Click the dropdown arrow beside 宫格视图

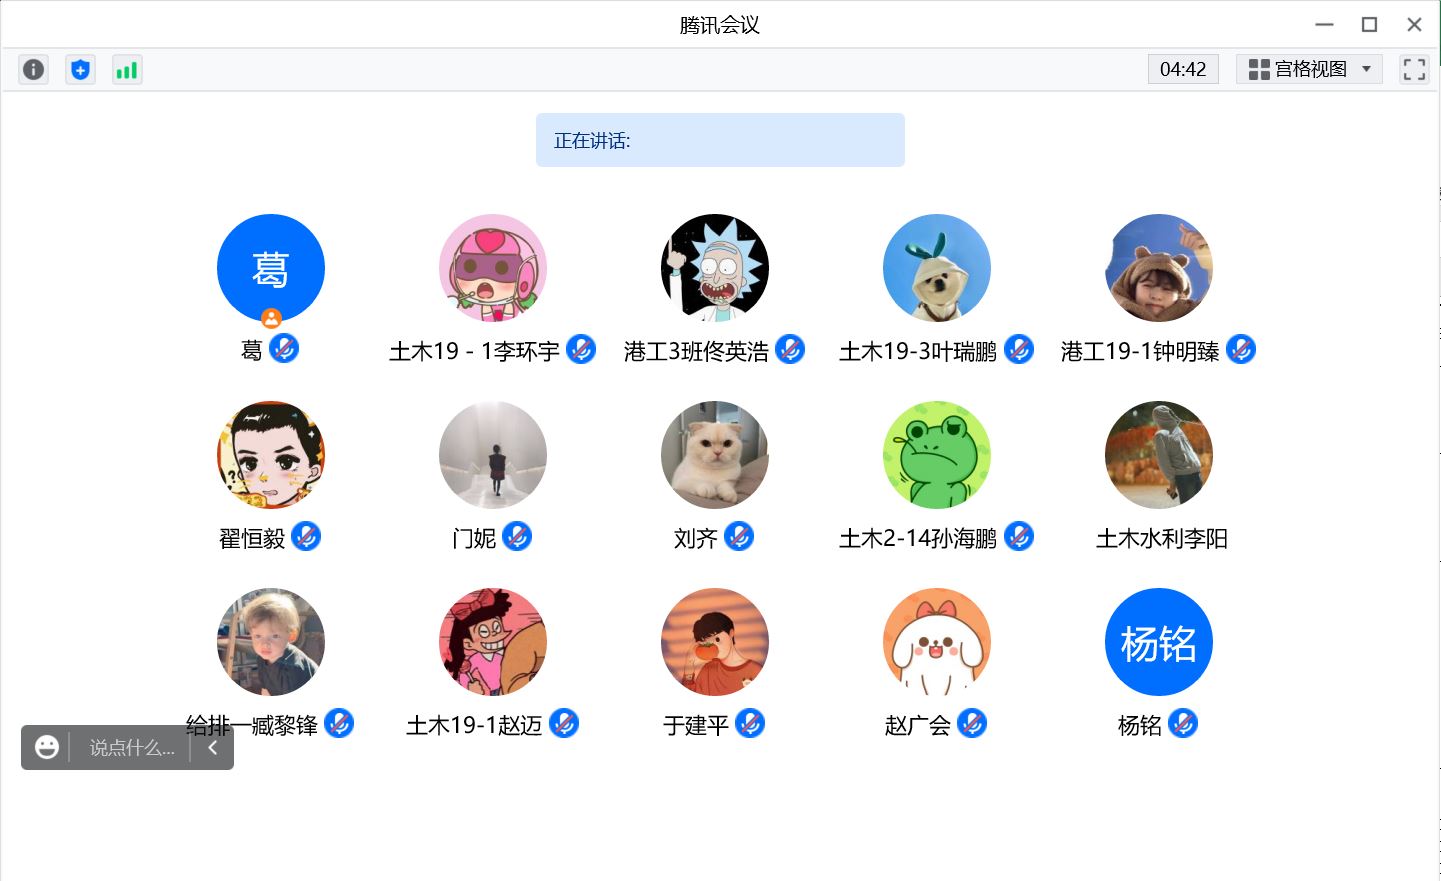[1367, 69]
